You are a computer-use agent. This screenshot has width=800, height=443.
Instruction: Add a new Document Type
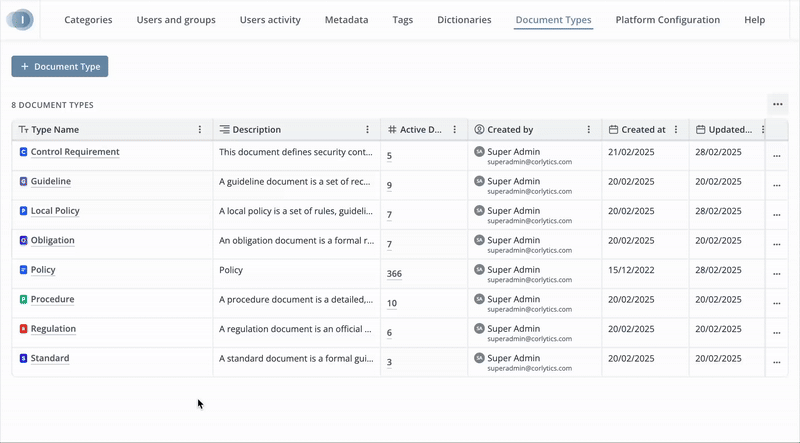[x=60, y=66]
